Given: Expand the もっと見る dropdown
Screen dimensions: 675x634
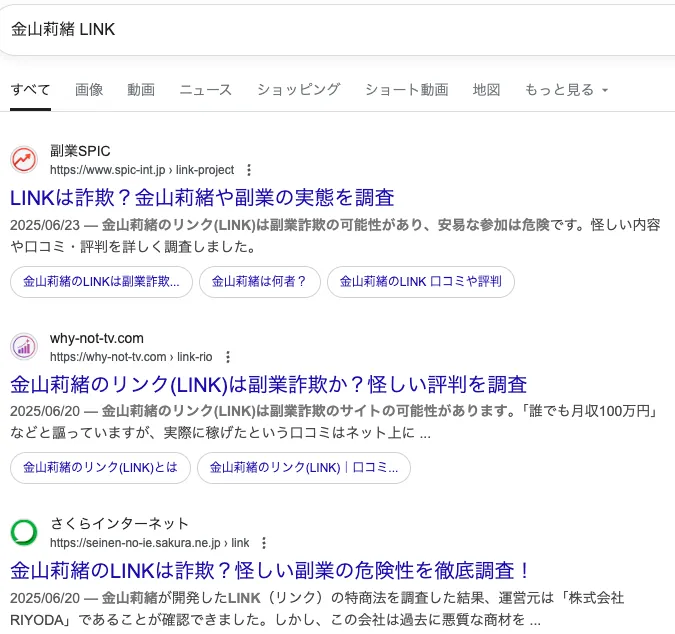Looking at the screenshot, I should tap(566, 90).
